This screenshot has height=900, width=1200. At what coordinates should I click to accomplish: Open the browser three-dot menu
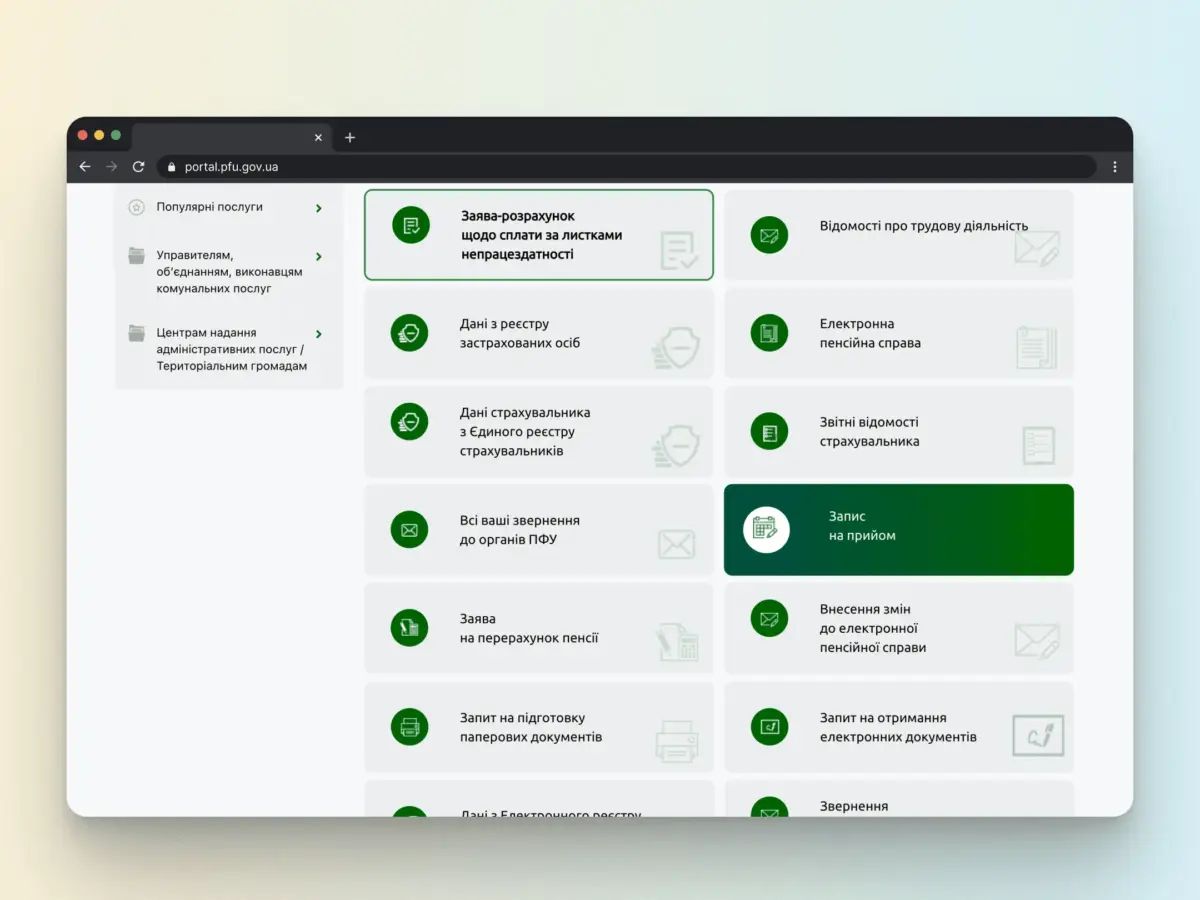point(1115,167)
